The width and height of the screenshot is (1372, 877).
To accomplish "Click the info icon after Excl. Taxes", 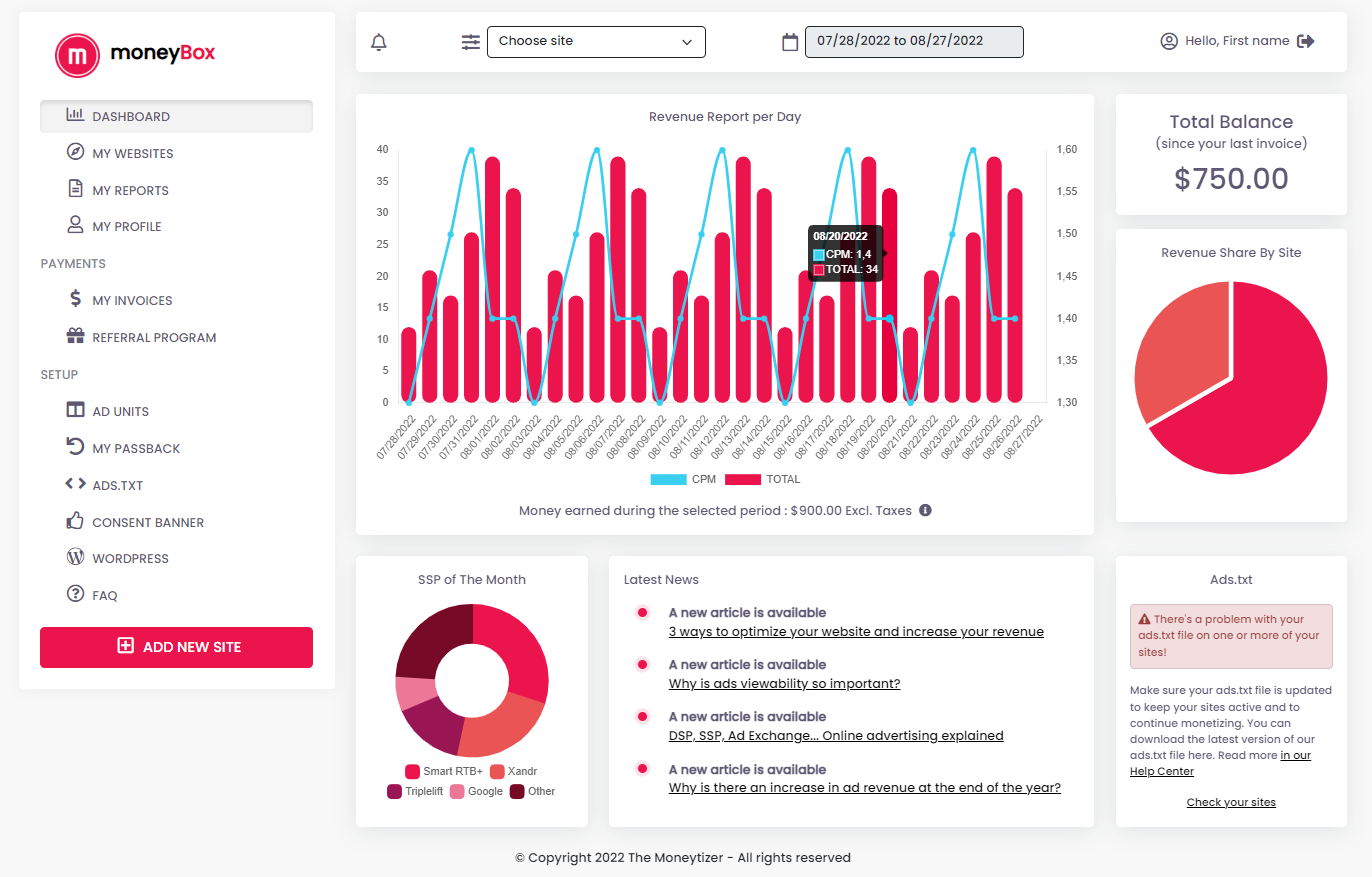I will point(925,510).
